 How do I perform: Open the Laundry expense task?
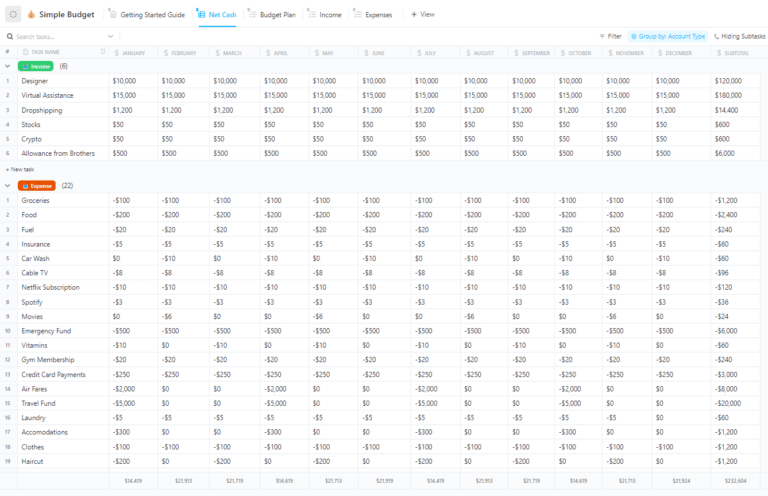[33, 418]
